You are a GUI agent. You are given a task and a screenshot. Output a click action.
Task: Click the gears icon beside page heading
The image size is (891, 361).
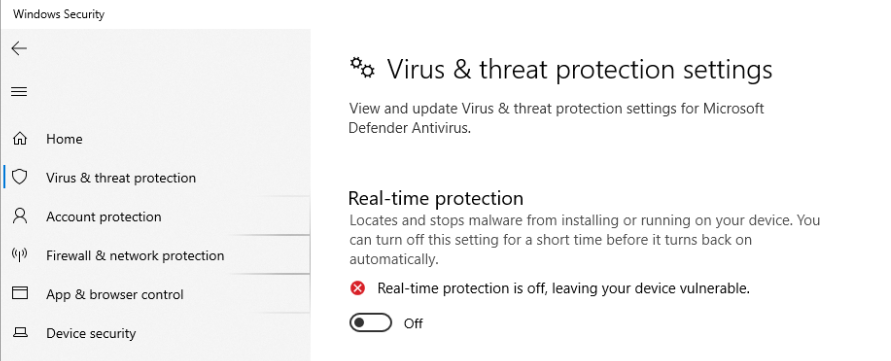click(x=362, y=68)
